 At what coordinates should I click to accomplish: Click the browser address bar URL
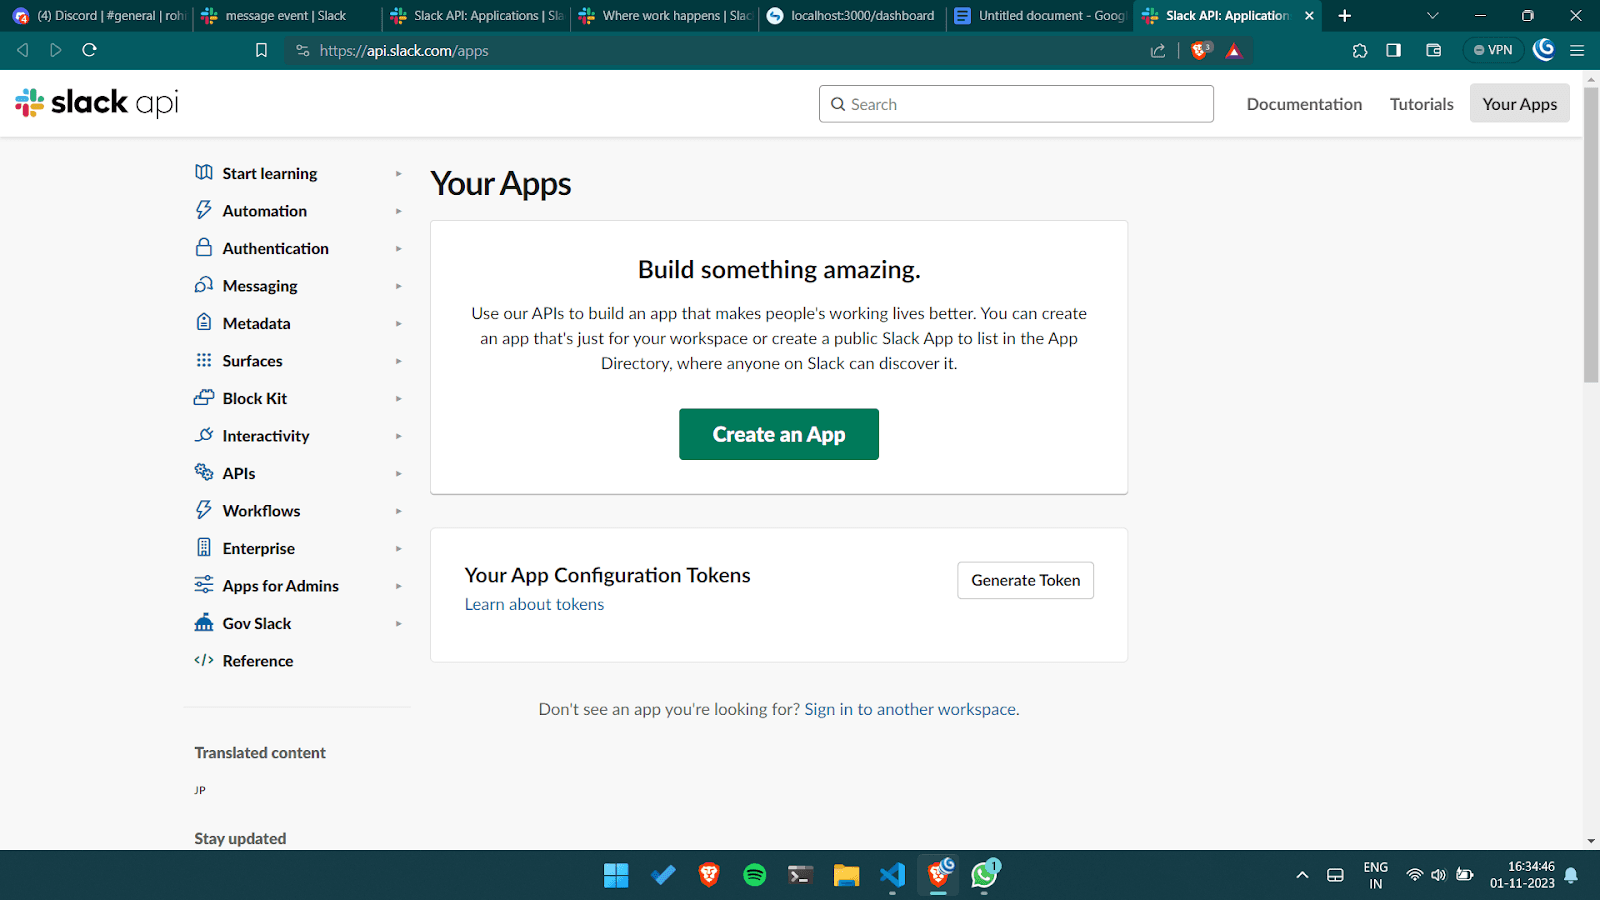click(x=404, y=51)
